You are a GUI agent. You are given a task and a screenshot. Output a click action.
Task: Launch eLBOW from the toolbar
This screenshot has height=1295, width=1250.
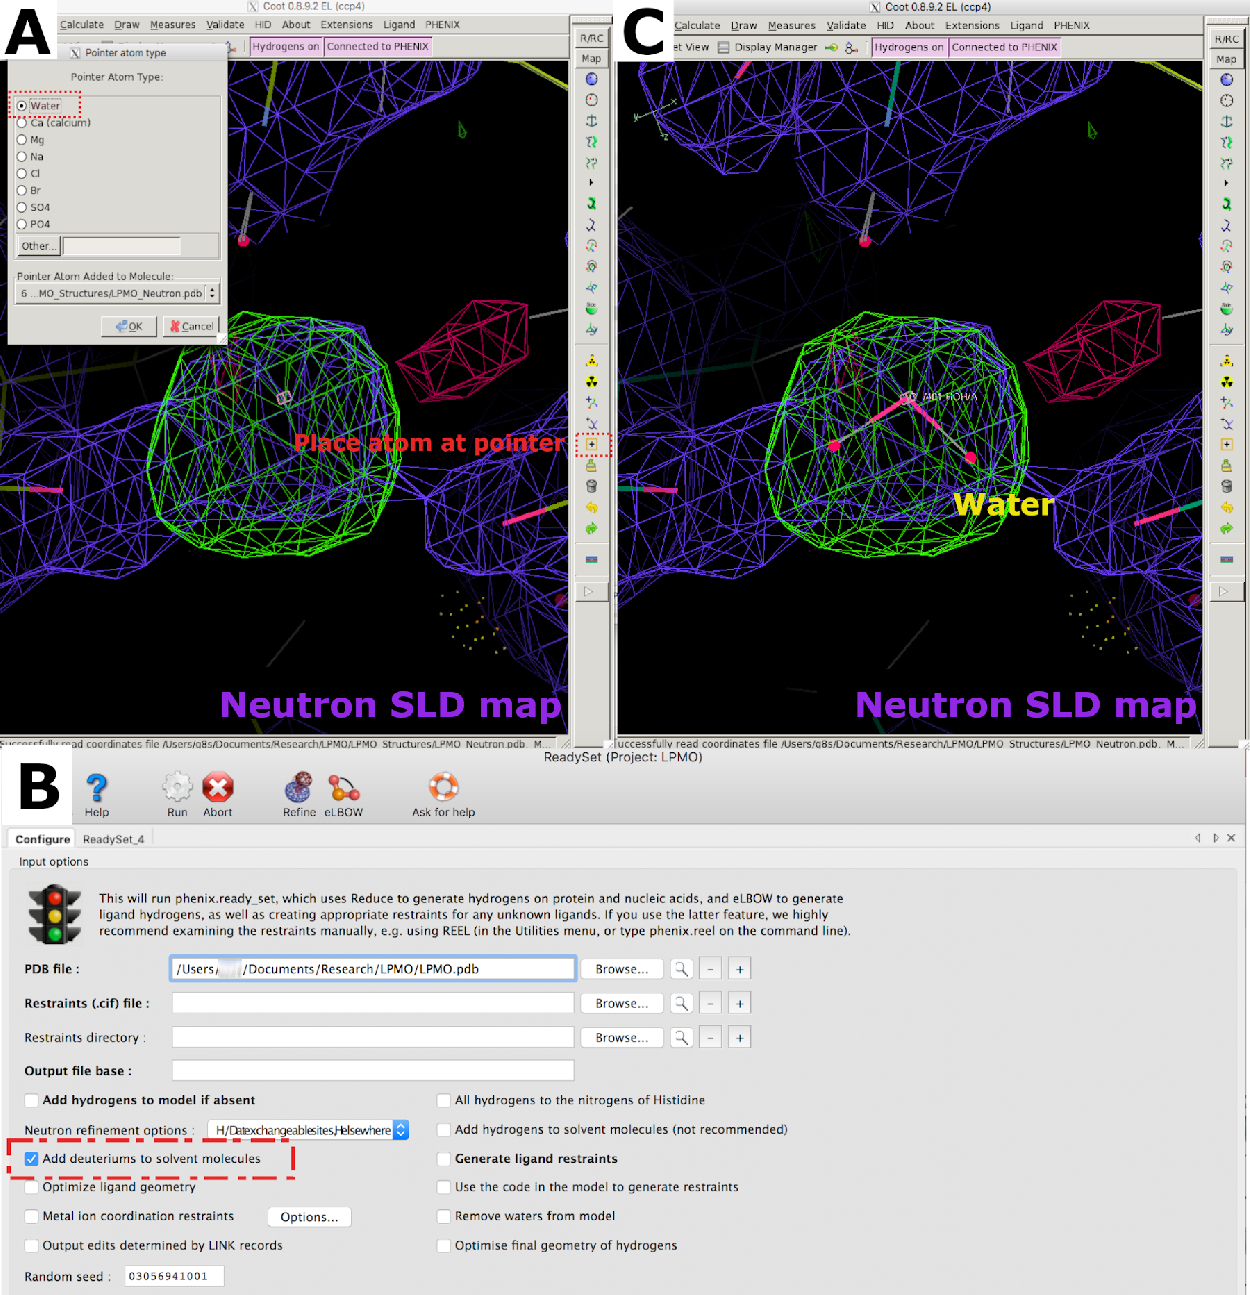point(344,788)
